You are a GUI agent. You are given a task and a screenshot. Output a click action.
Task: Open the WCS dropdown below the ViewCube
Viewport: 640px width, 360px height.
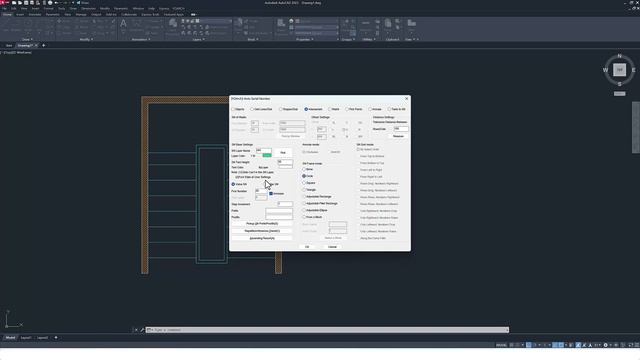620,94
